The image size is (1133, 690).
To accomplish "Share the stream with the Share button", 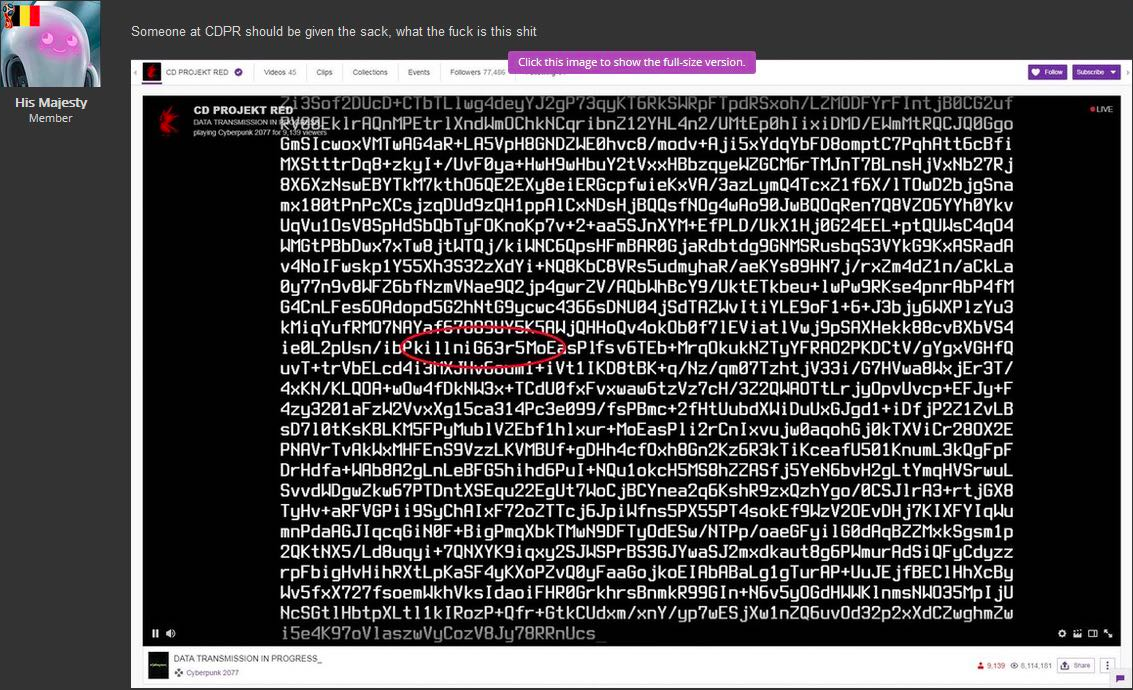I will point(1076,665).
